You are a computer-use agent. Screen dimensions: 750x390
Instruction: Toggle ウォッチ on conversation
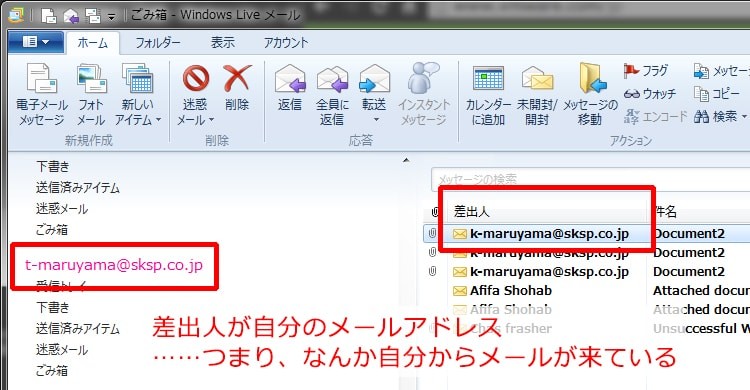tap(650, 94)
